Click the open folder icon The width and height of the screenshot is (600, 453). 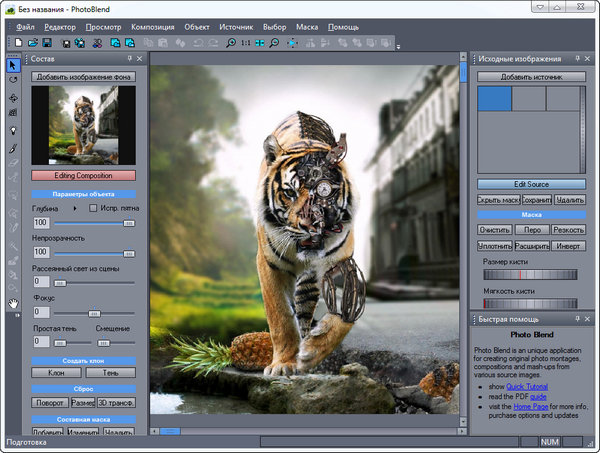pyautogui.click(x=33, y=43)
